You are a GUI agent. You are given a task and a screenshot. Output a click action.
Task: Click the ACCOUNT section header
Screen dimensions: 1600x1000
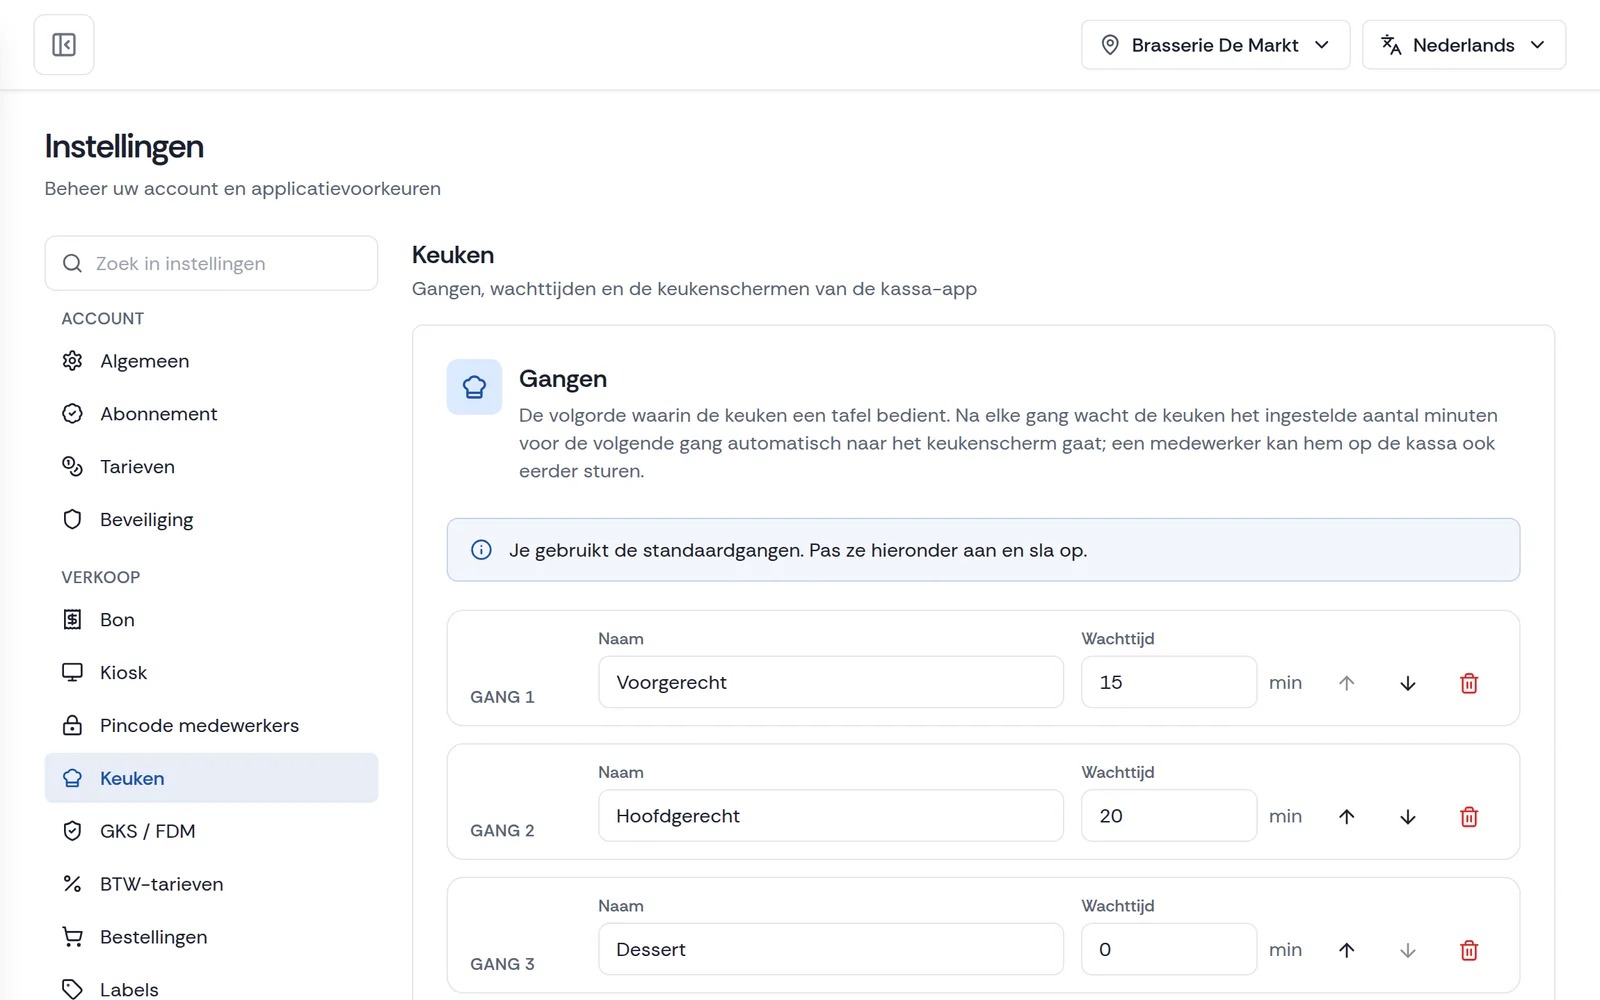[103, 318]
